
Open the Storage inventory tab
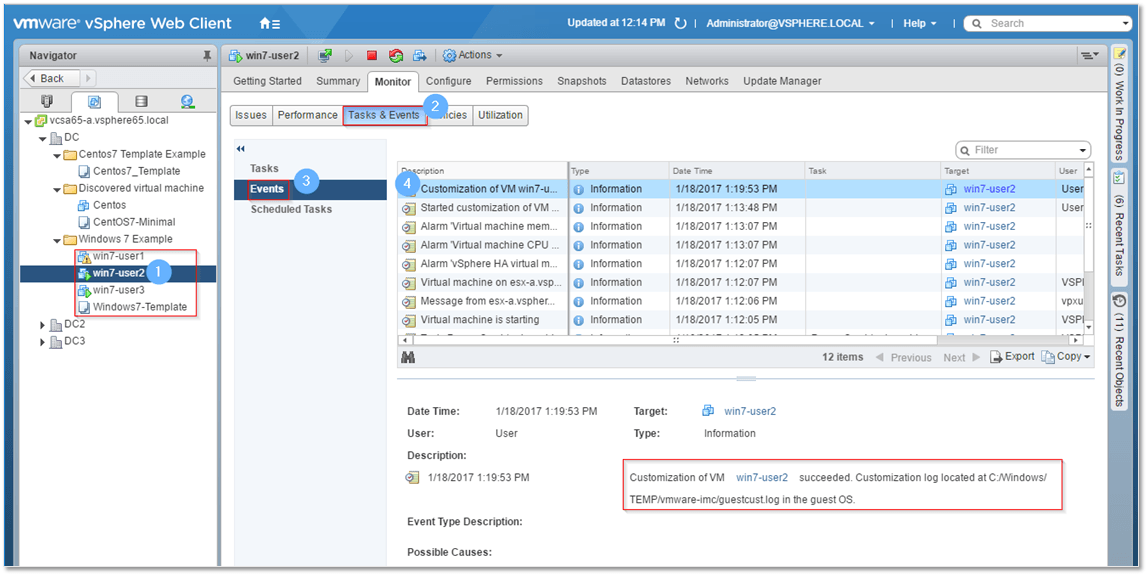[141, 102]
